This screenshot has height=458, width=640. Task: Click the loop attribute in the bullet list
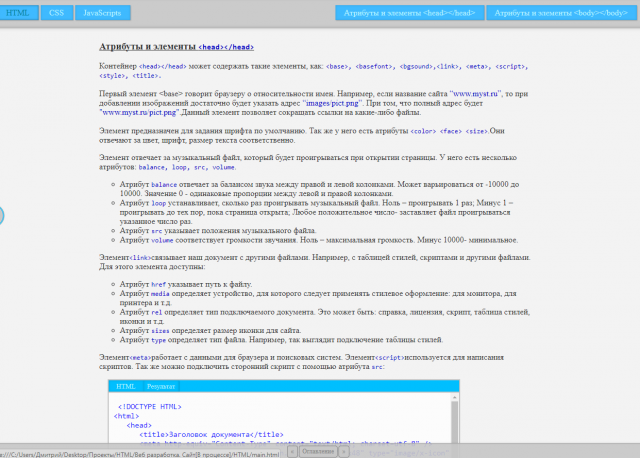tap(159, 203)
